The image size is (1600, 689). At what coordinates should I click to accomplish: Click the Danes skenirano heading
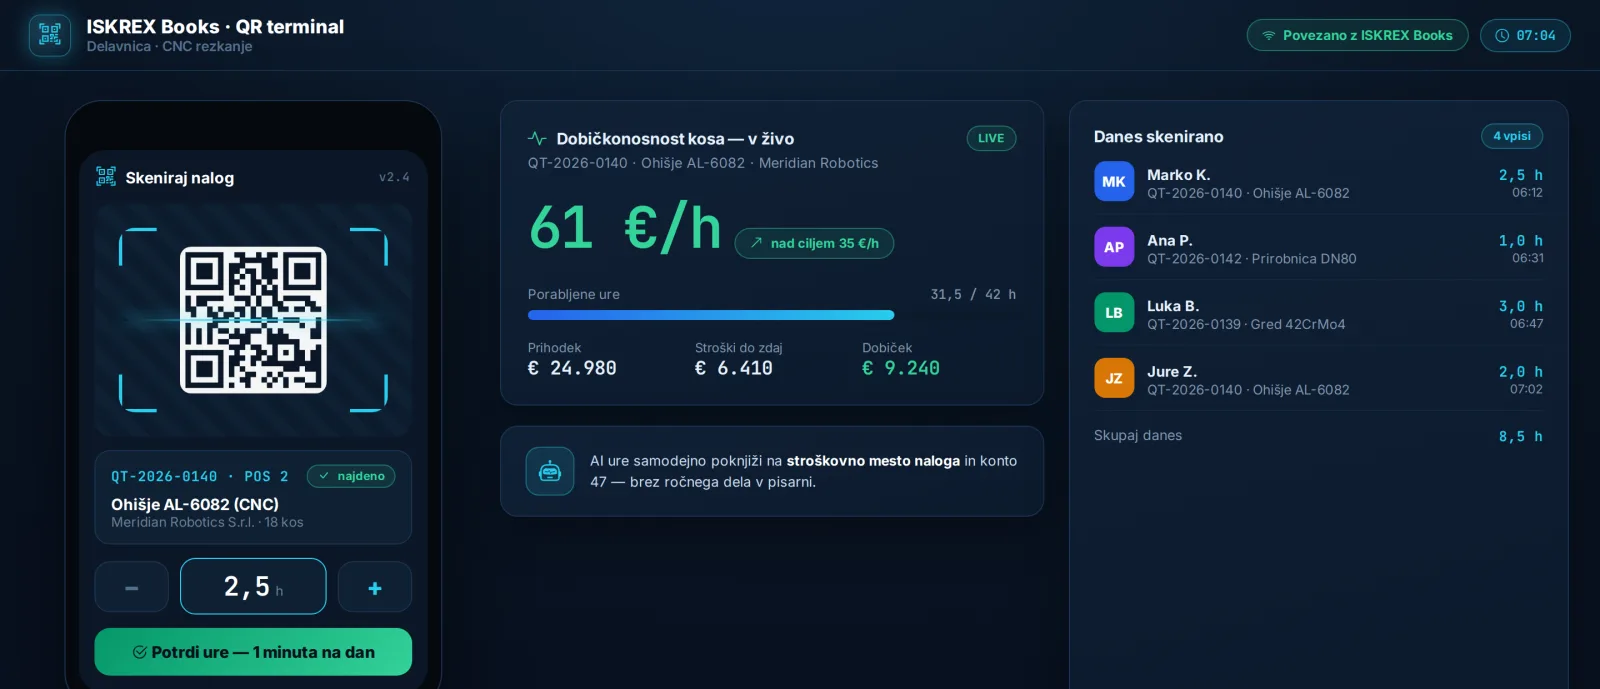(1158, 136)
